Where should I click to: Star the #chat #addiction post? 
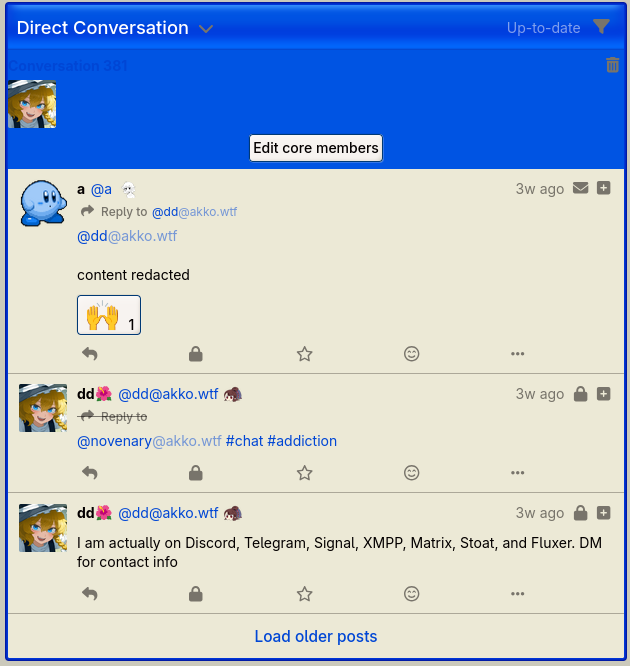305,473
